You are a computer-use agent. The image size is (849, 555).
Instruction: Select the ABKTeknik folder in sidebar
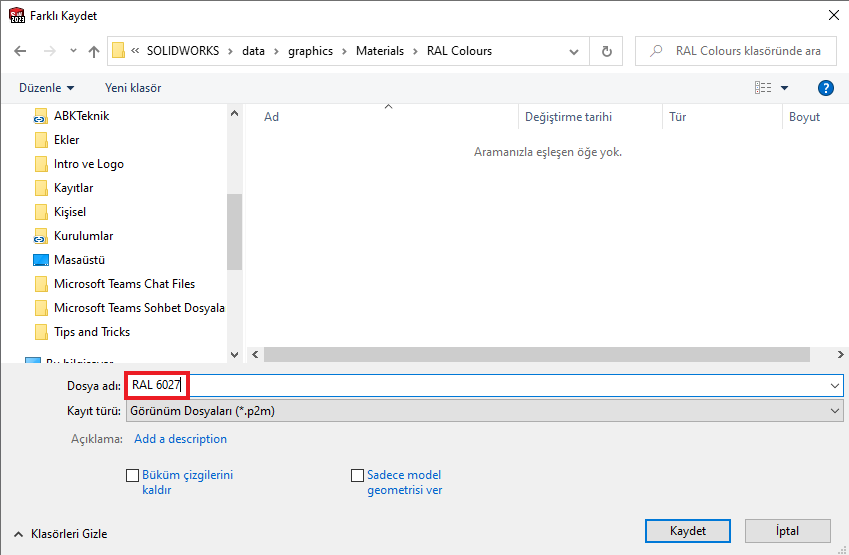[x=81, y=116]
